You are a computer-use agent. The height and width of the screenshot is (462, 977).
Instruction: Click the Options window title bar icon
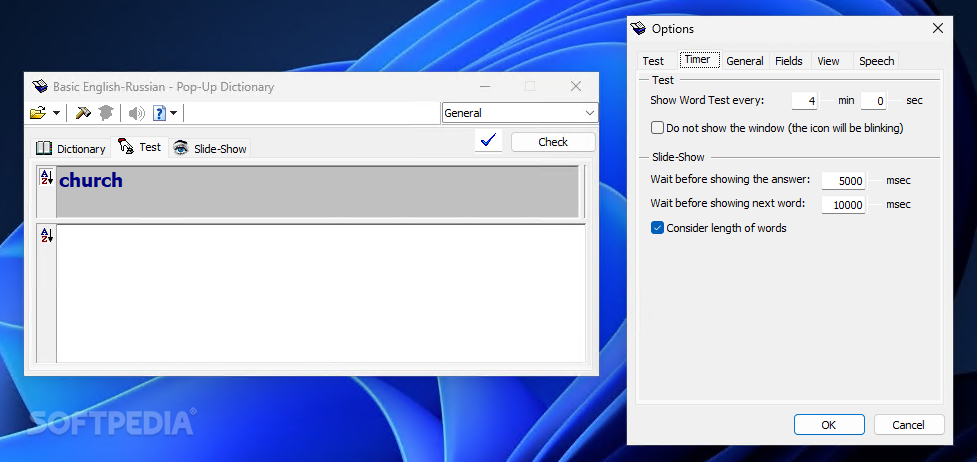coord(638,29)
